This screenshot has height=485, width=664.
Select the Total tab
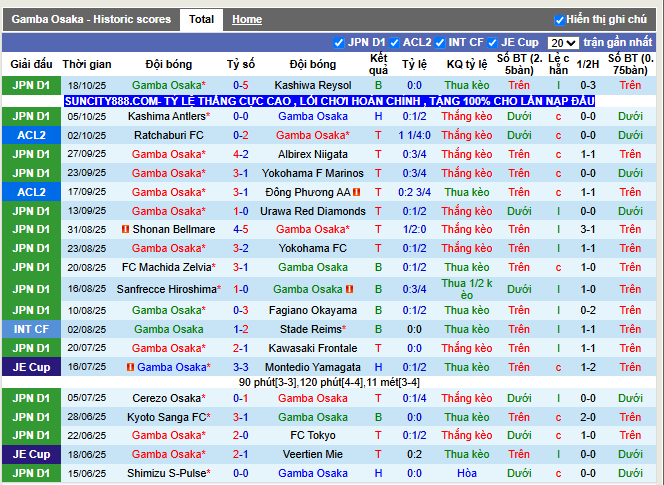(201, 19)
